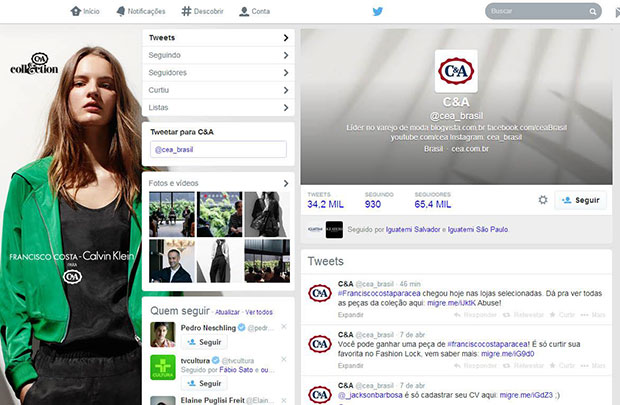Open Notificações bell icon
Viewport: 620px width, 405px height.
click(121, 11)
